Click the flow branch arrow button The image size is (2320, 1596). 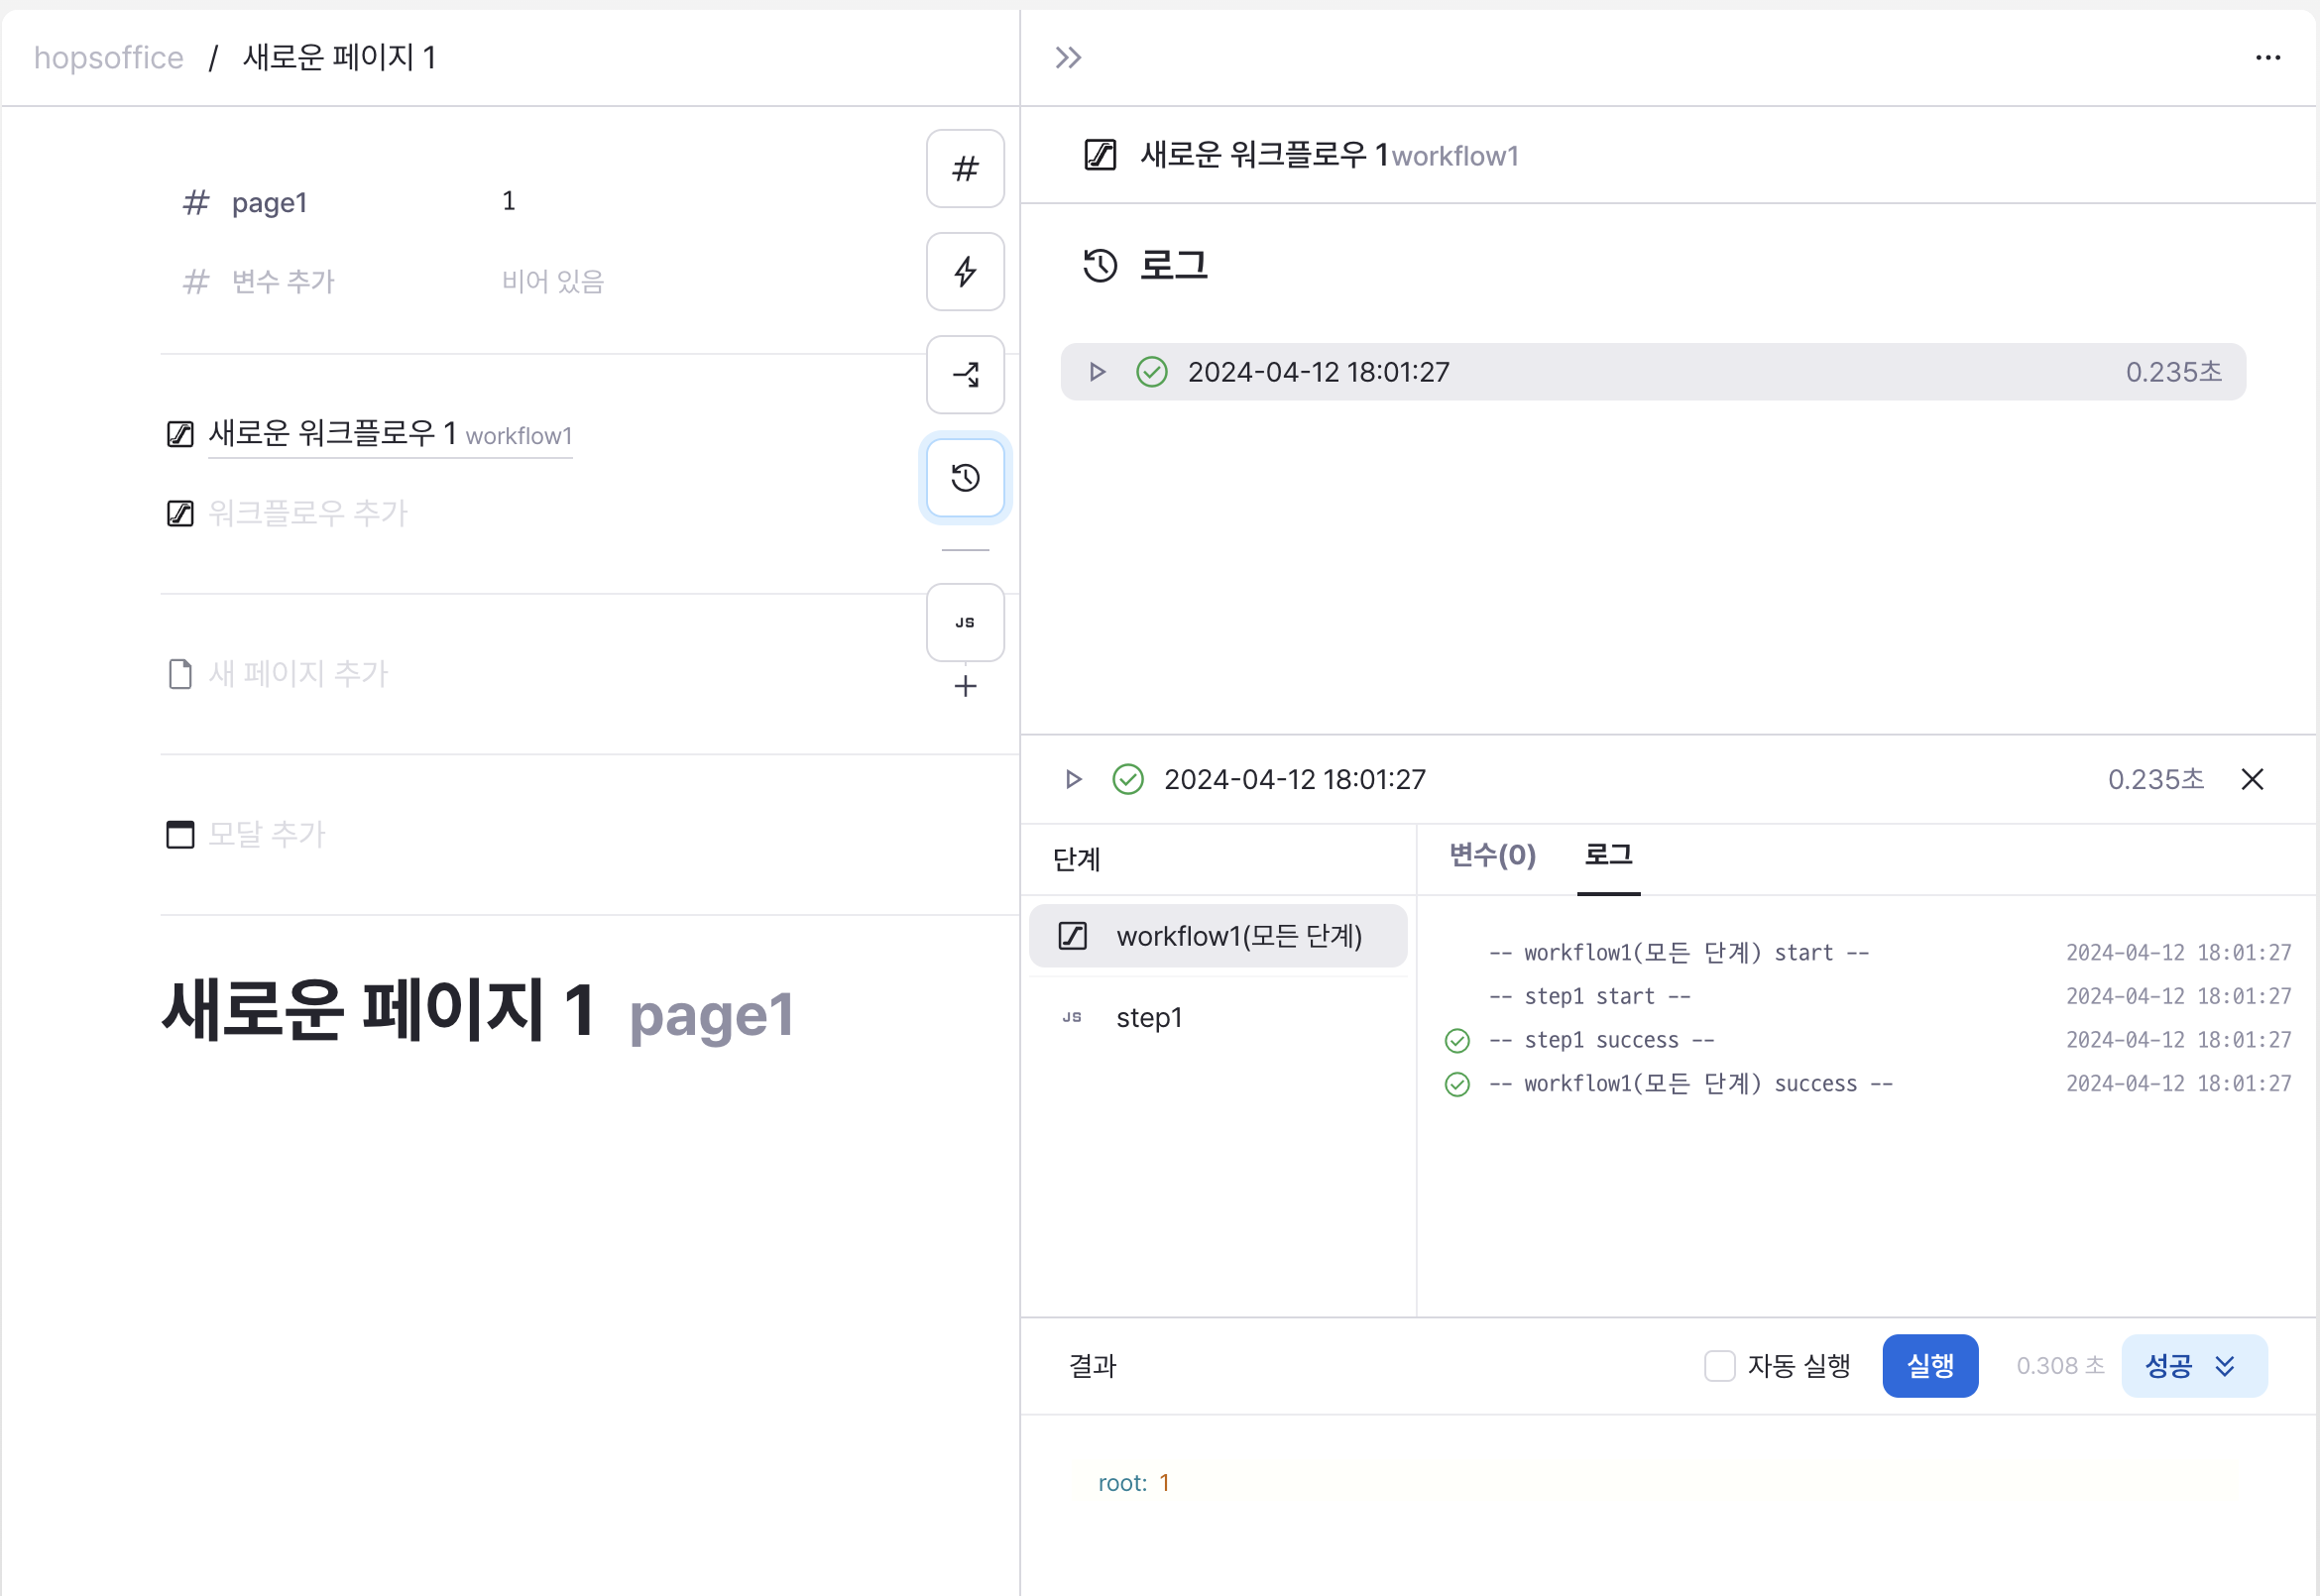tap(965, 375)
